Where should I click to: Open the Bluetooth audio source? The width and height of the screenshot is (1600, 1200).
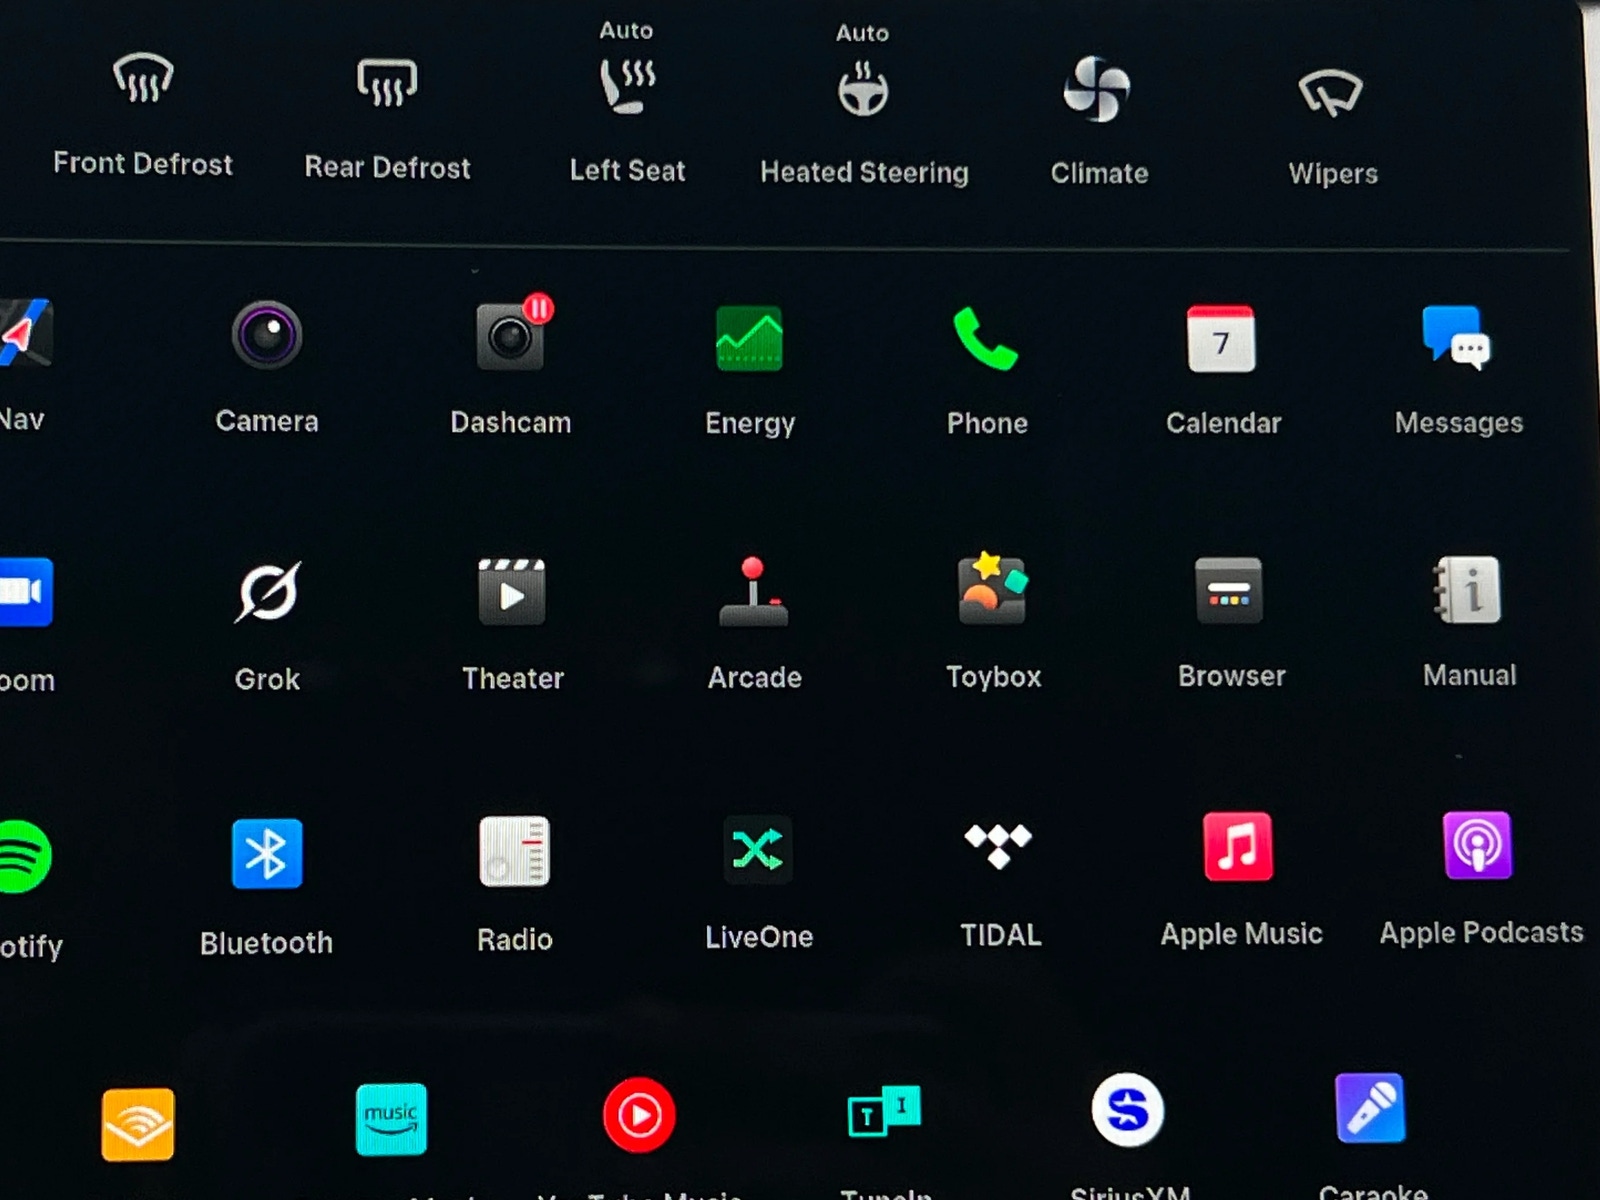click(267, 853)
